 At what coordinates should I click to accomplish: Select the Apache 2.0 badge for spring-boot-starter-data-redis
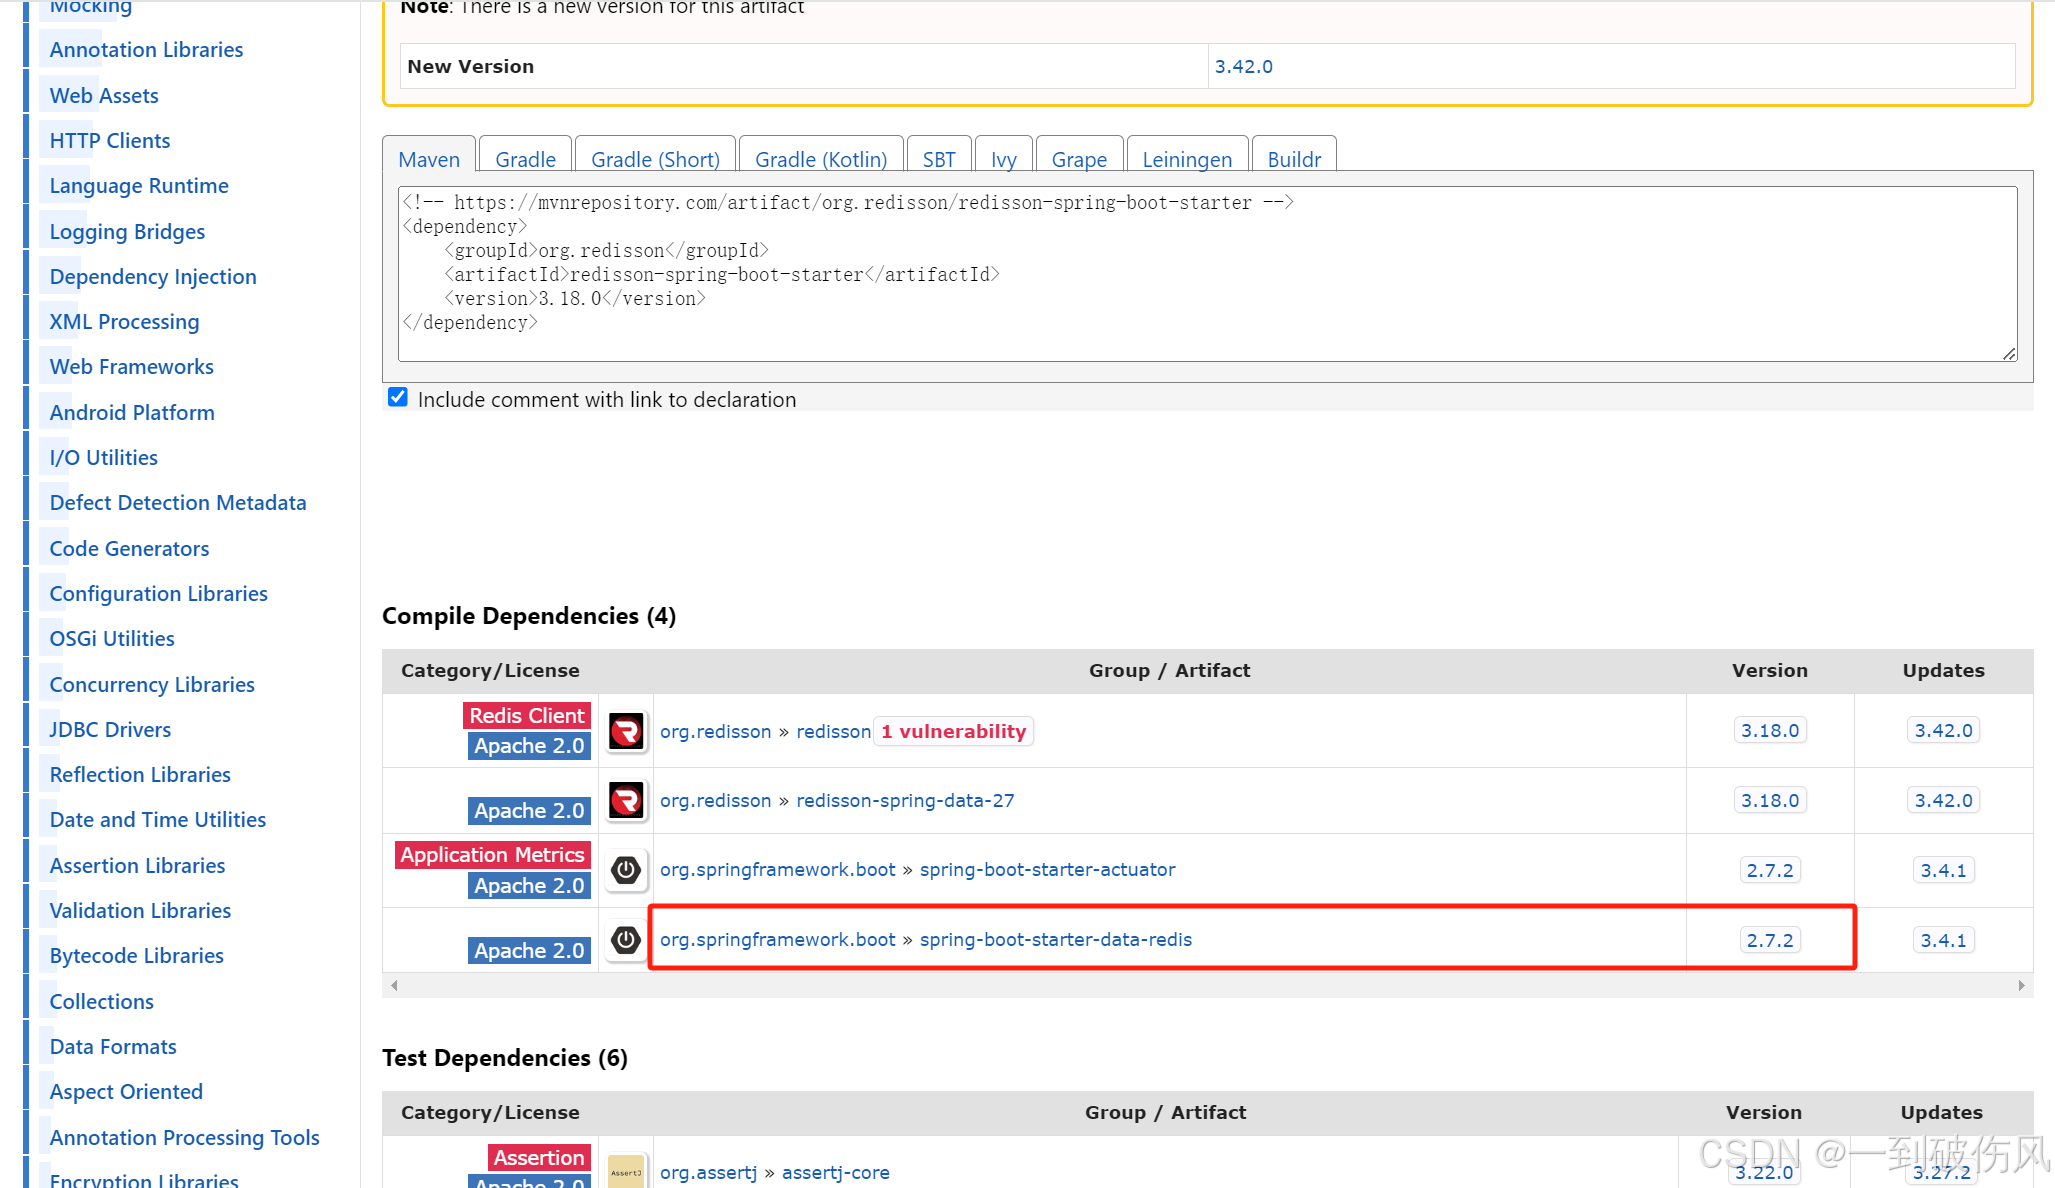click(x=529, y=949)
